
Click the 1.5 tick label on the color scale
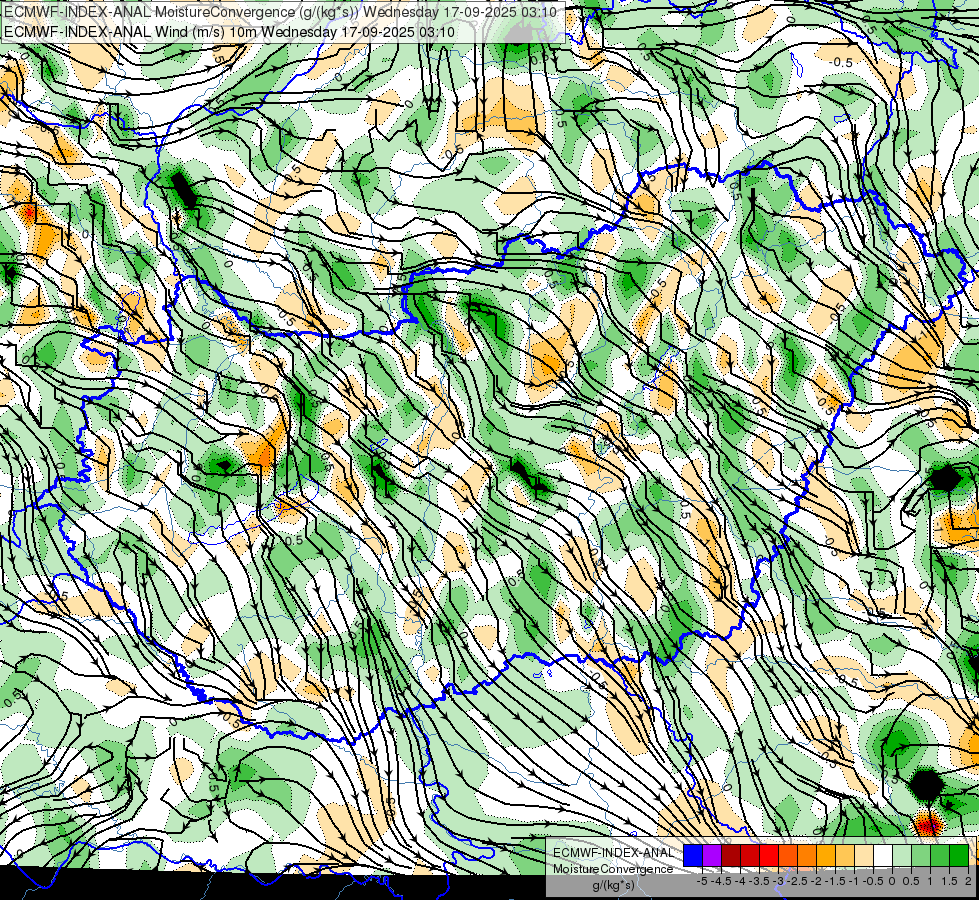[x=949, y=881]
